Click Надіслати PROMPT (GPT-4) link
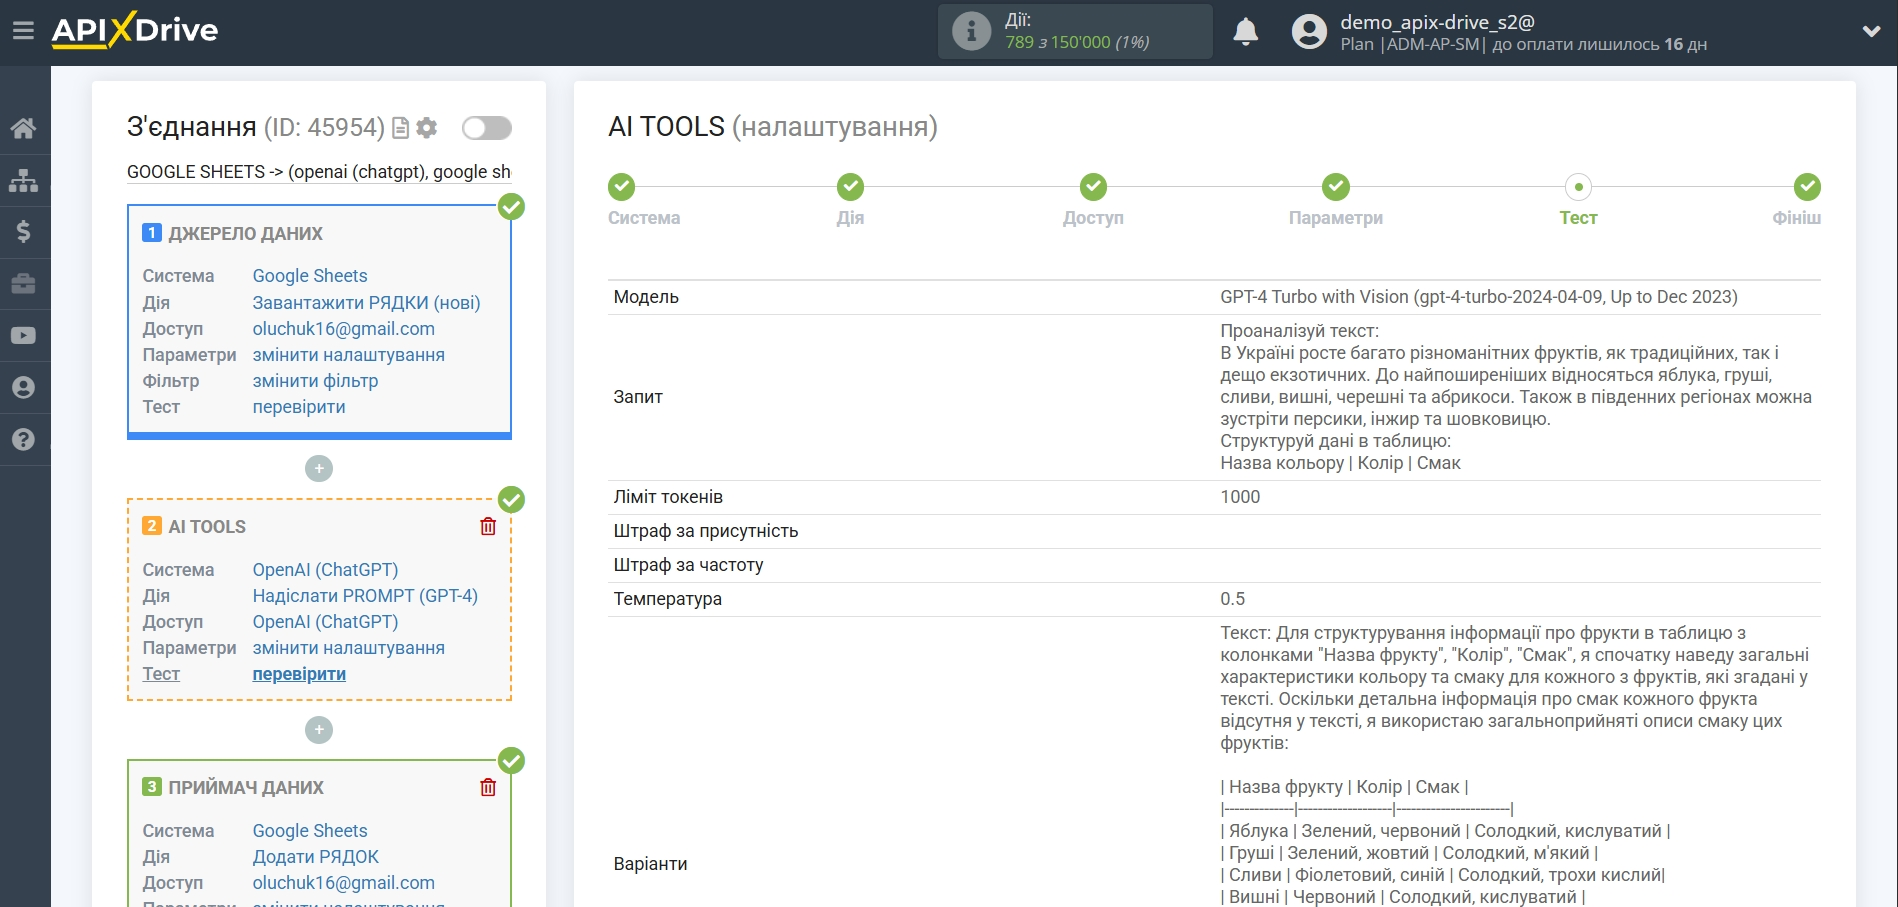 pyautogui.click(x=365, y=596)
